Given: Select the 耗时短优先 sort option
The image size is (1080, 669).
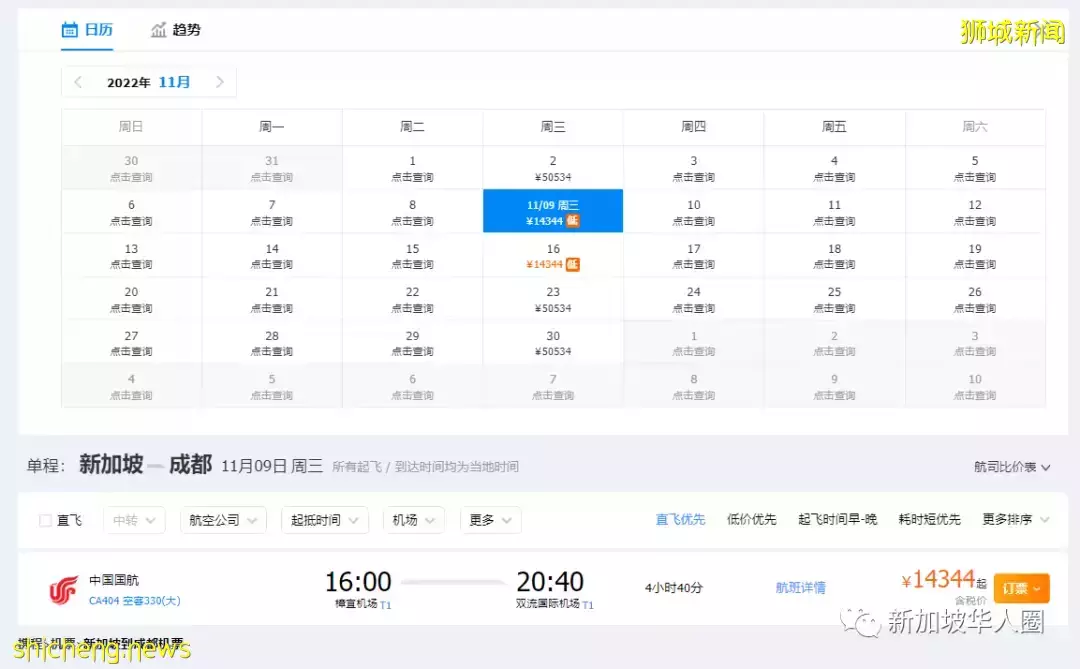Looking at the screenshot, I should tap(930, 519).
